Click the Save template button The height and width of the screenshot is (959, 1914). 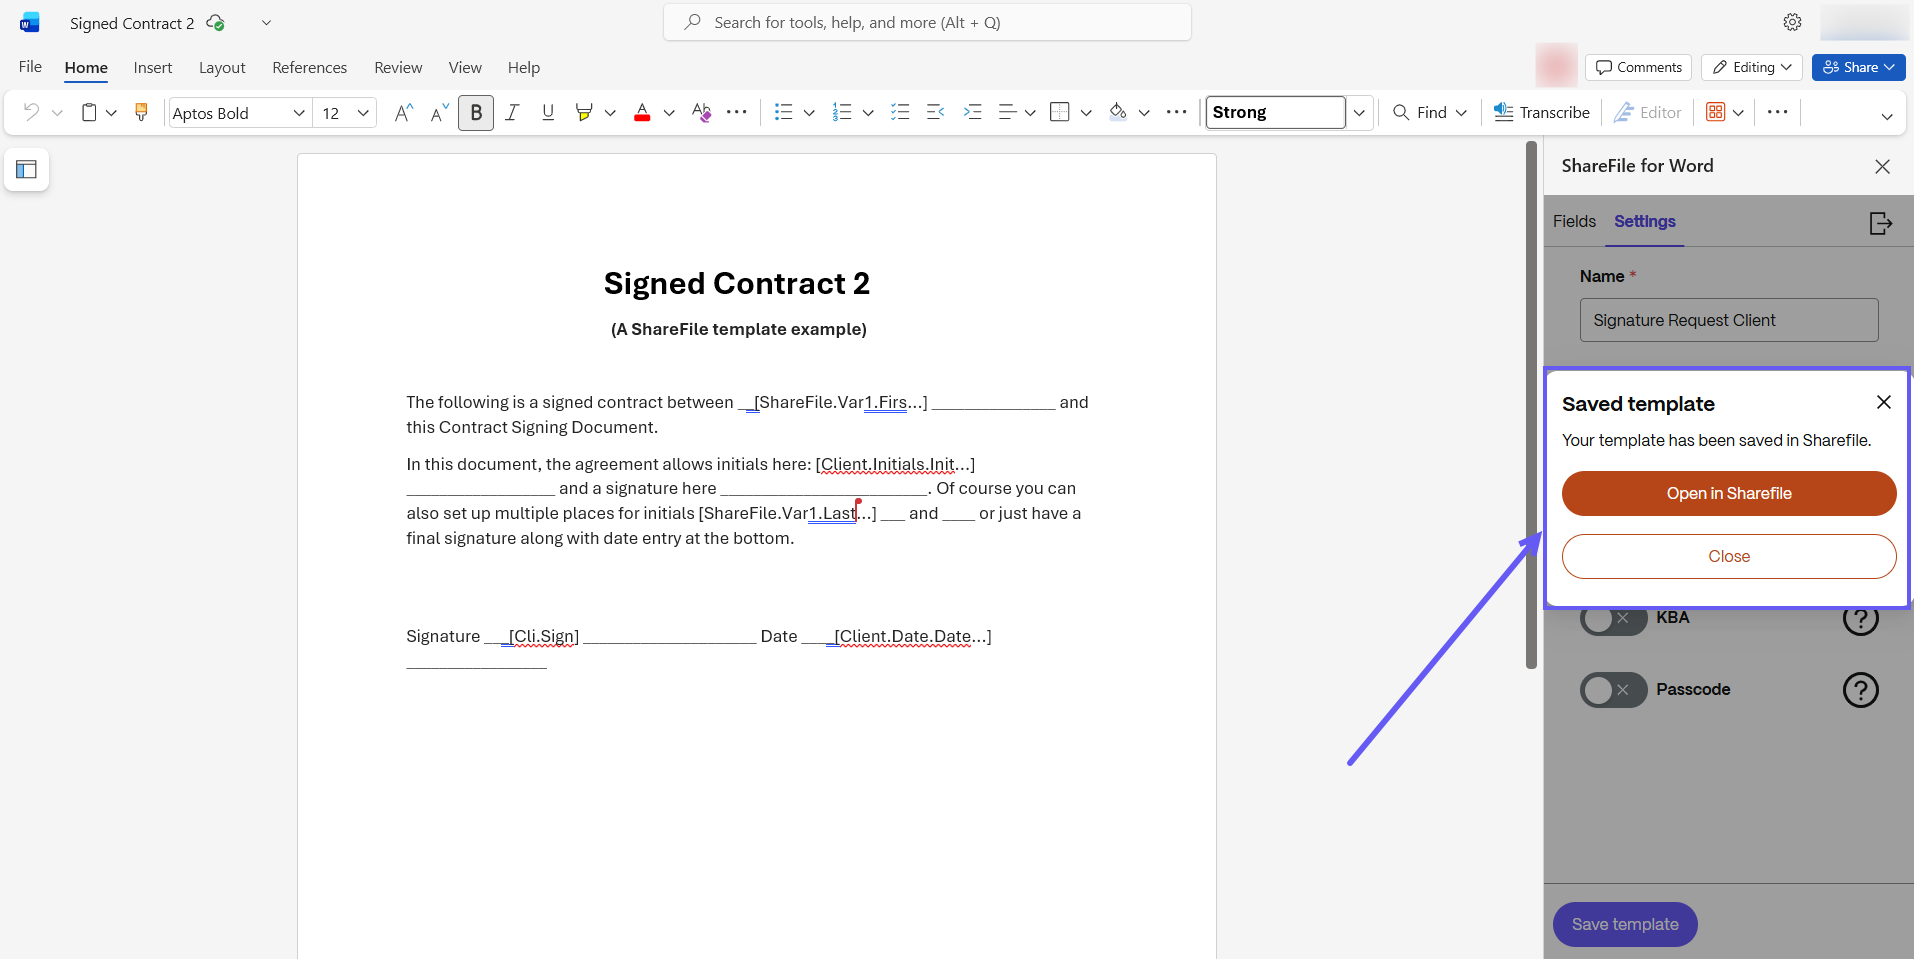click(x=1625, y=924)
